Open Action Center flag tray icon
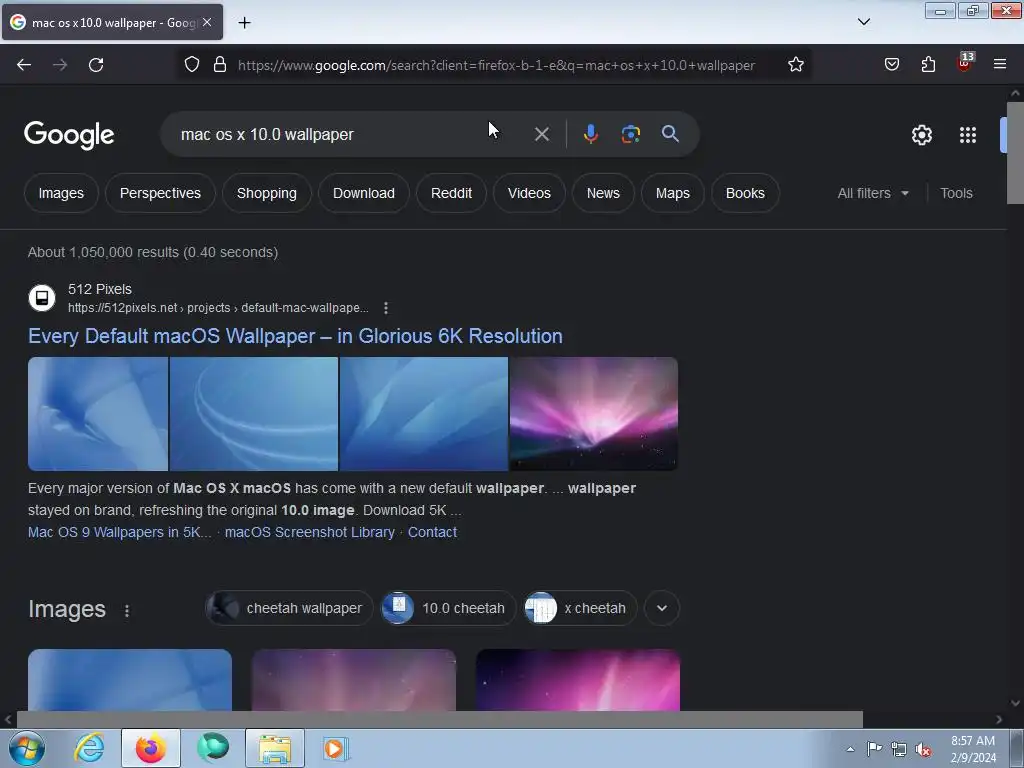The height and width of the screenshot is (768, 1024). 874,749
